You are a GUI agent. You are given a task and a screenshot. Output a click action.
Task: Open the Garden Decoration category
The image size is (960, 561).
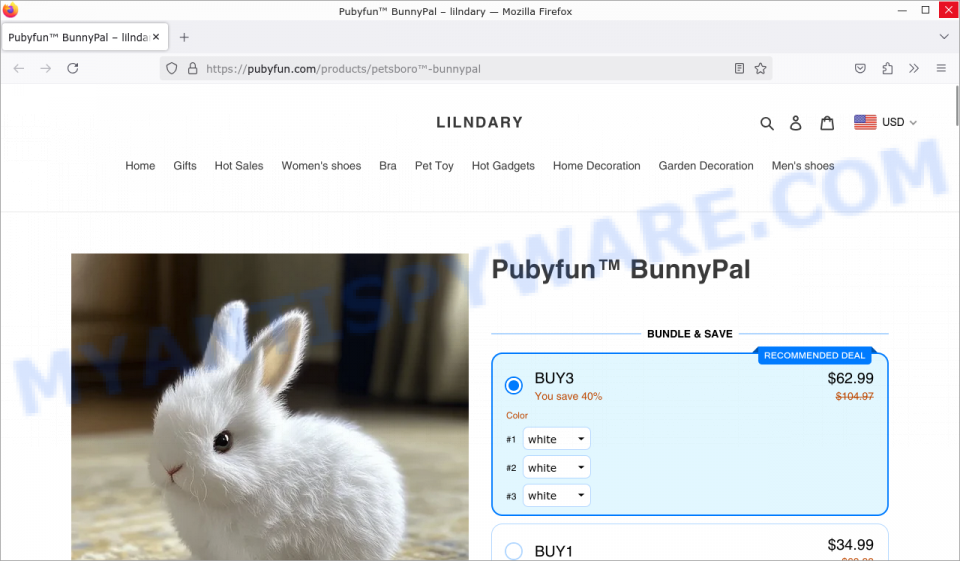(x=706, y=166)
